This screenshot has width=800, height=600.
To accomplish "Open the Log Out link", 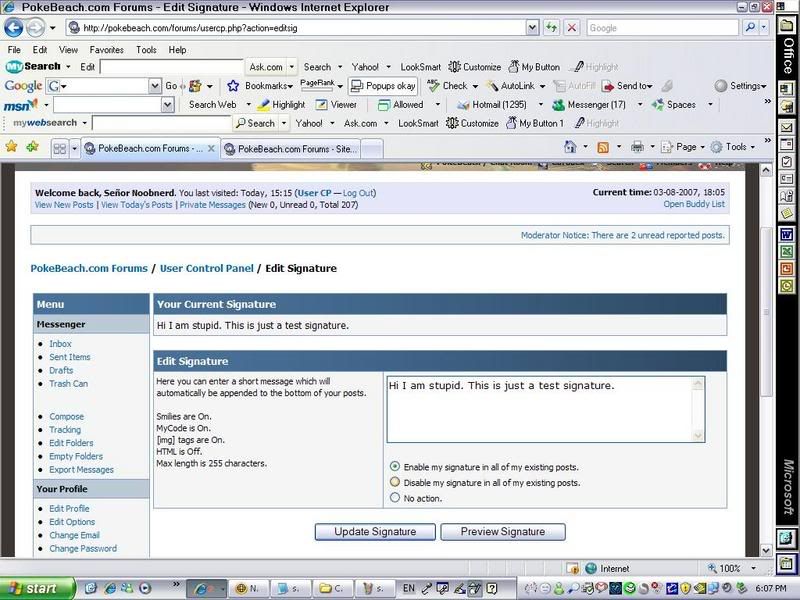I will 358,193.
